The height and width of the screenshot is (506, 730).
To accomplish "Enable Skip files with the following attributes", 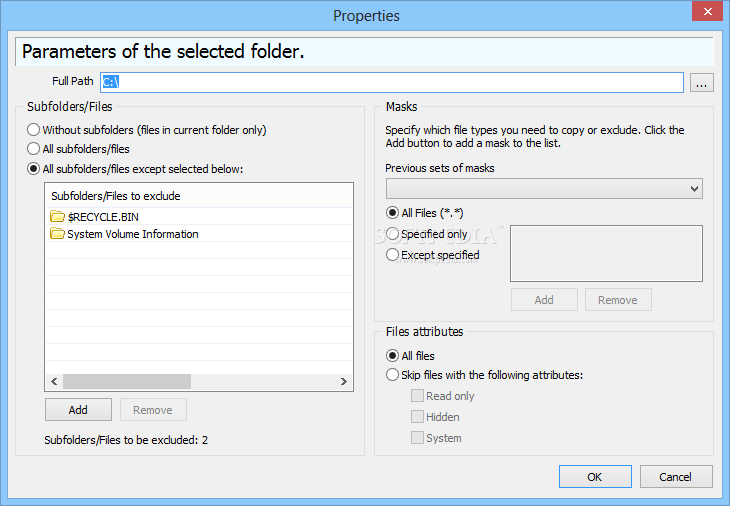I will pyautogui.click(x=392, y=375).
